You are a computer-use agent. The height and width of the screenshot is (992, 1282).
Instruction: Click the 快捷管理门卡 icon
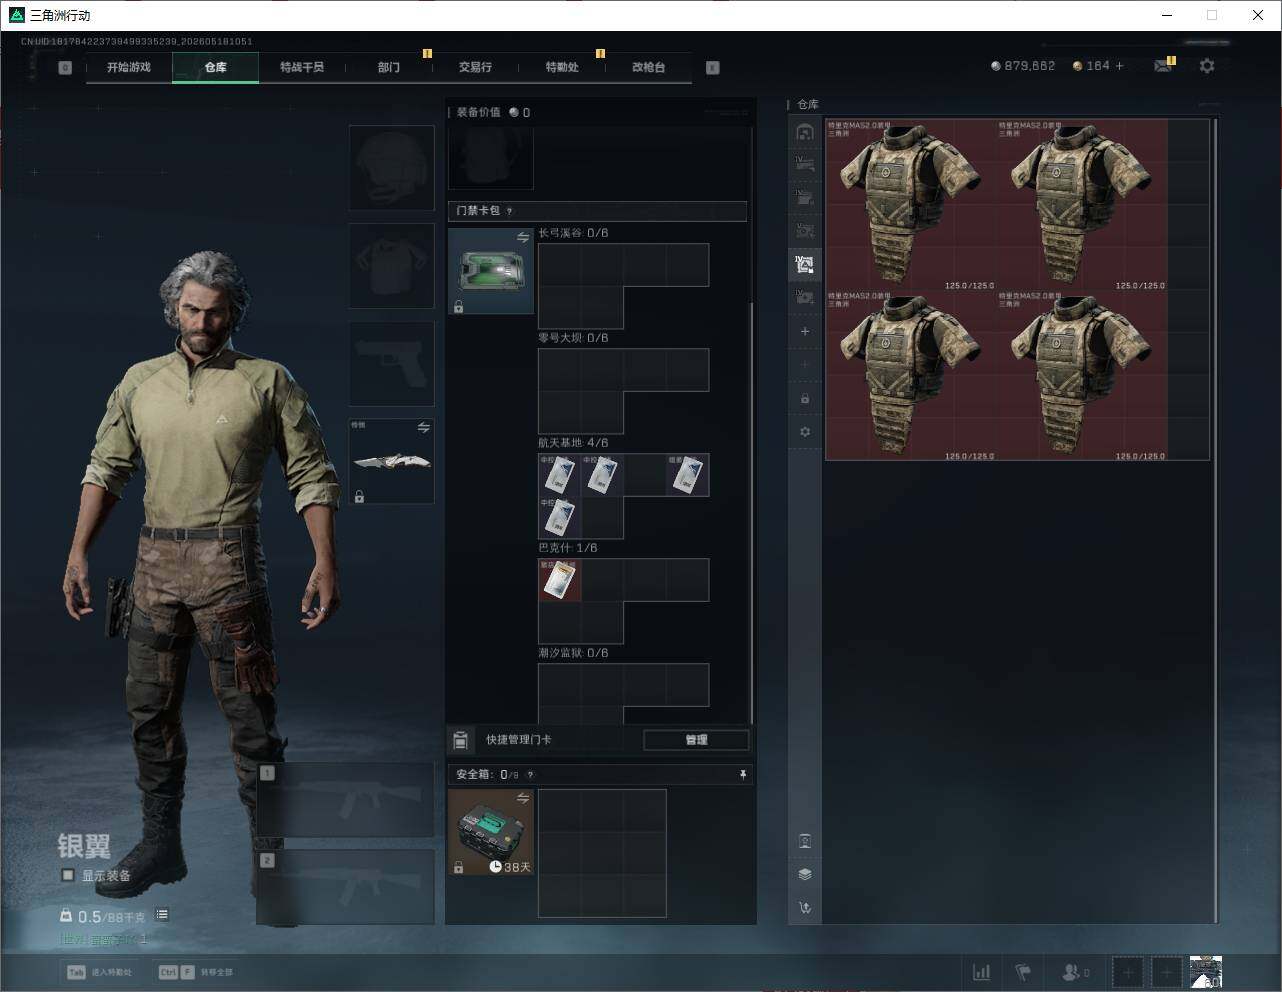coord(461,740)
